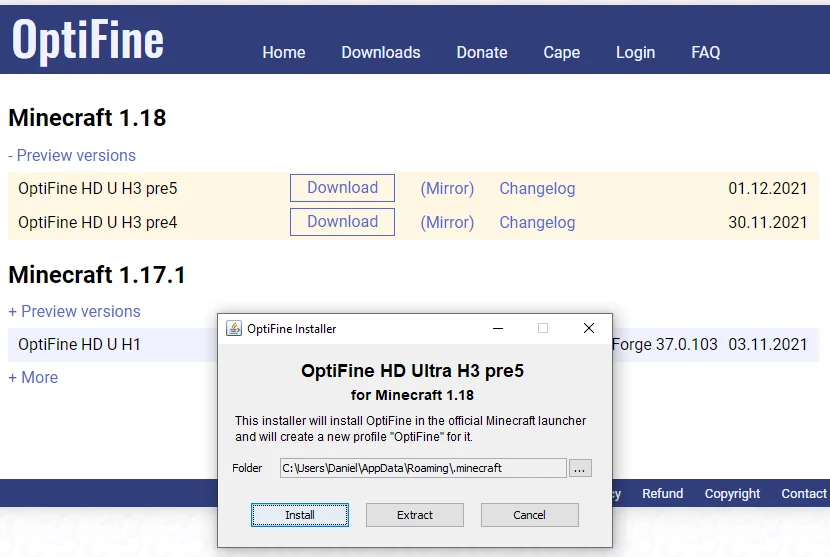Image resolution: width=830 pixels, height=557 pixels.
Task: Open Mirror link for H3 pre4
Action: coord(447,222)
